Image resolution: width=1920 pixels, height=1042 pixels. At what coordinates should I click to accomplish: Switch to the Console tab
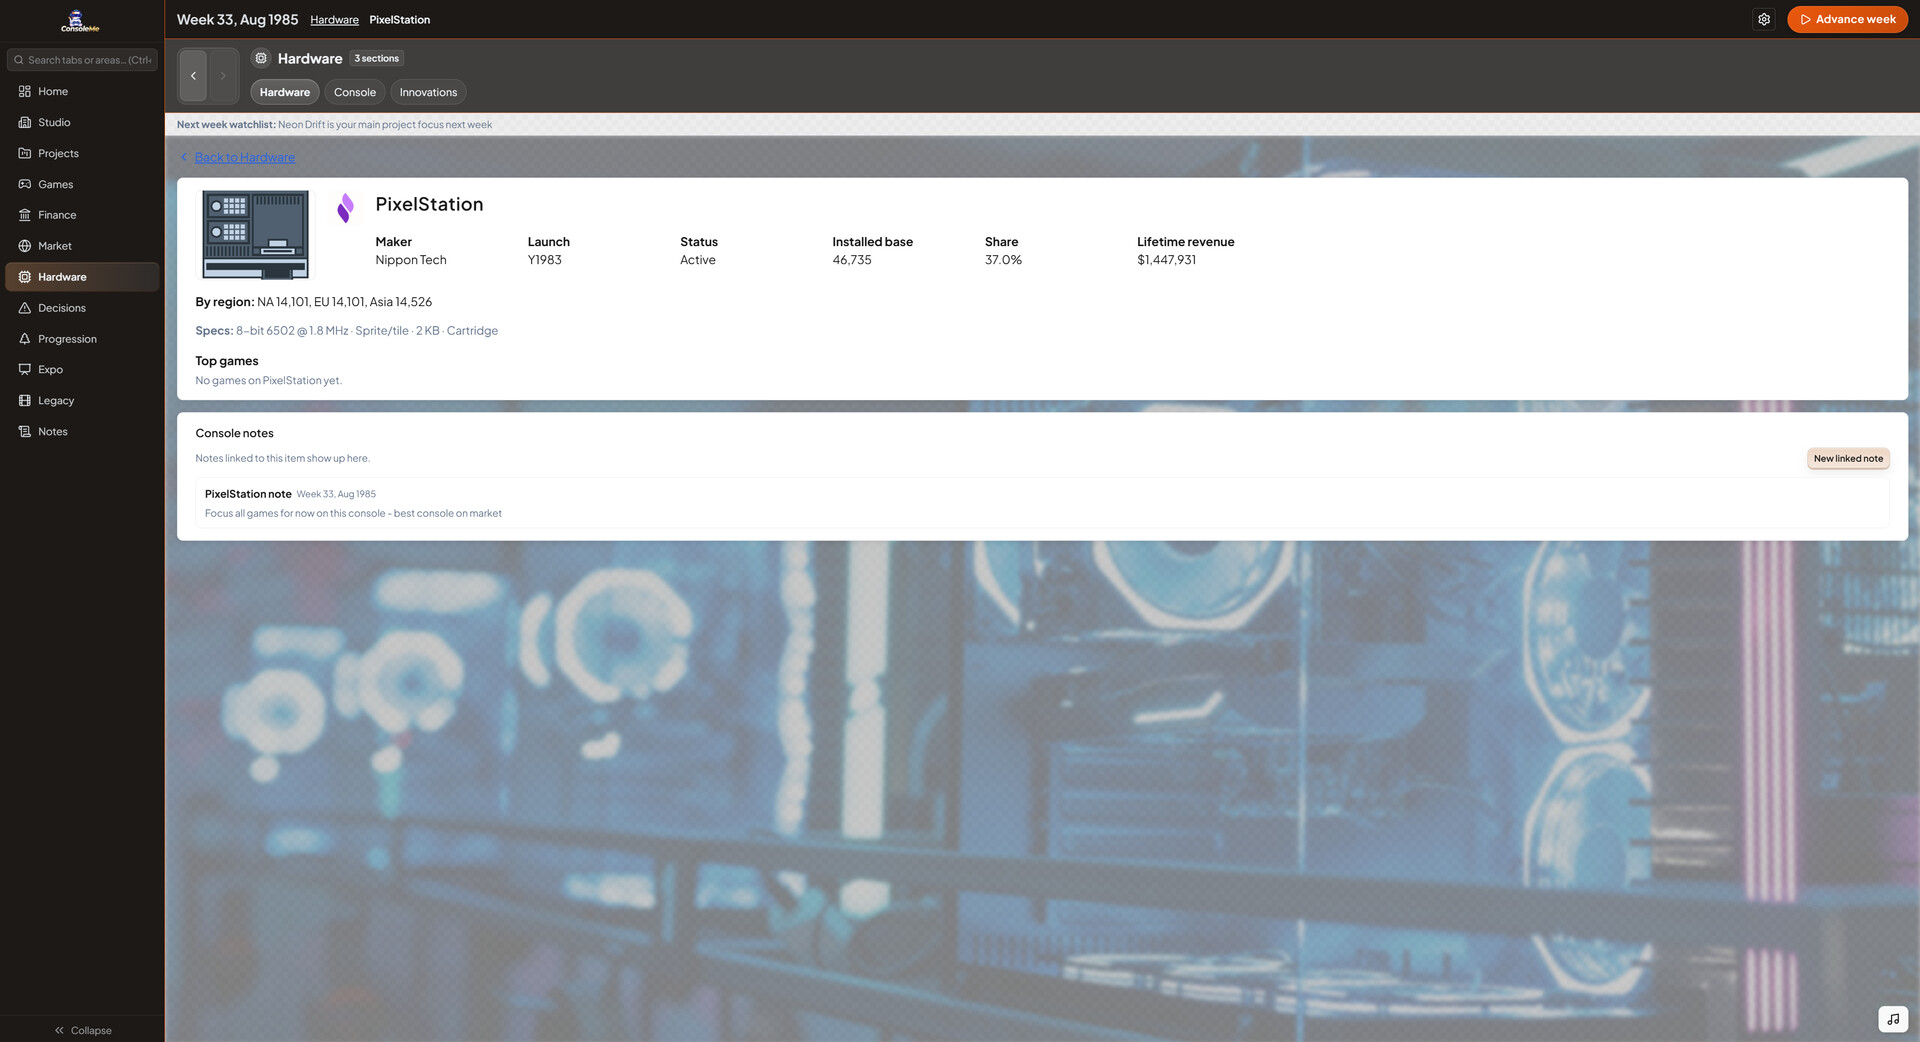[354, 92]
